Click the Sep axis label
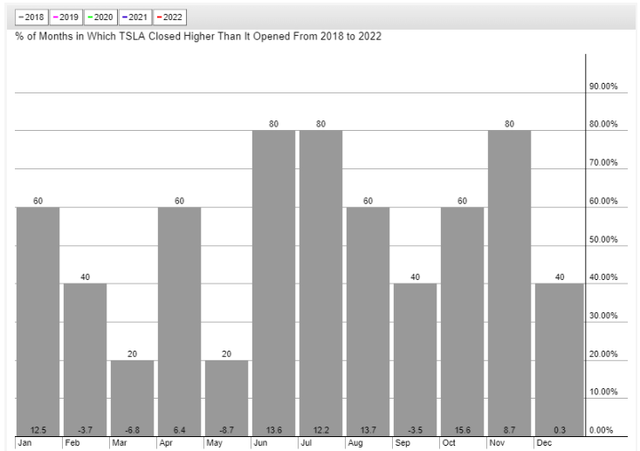Image resolution: width=640 pixels, height=451 pixels. click(x=402, y=443)
